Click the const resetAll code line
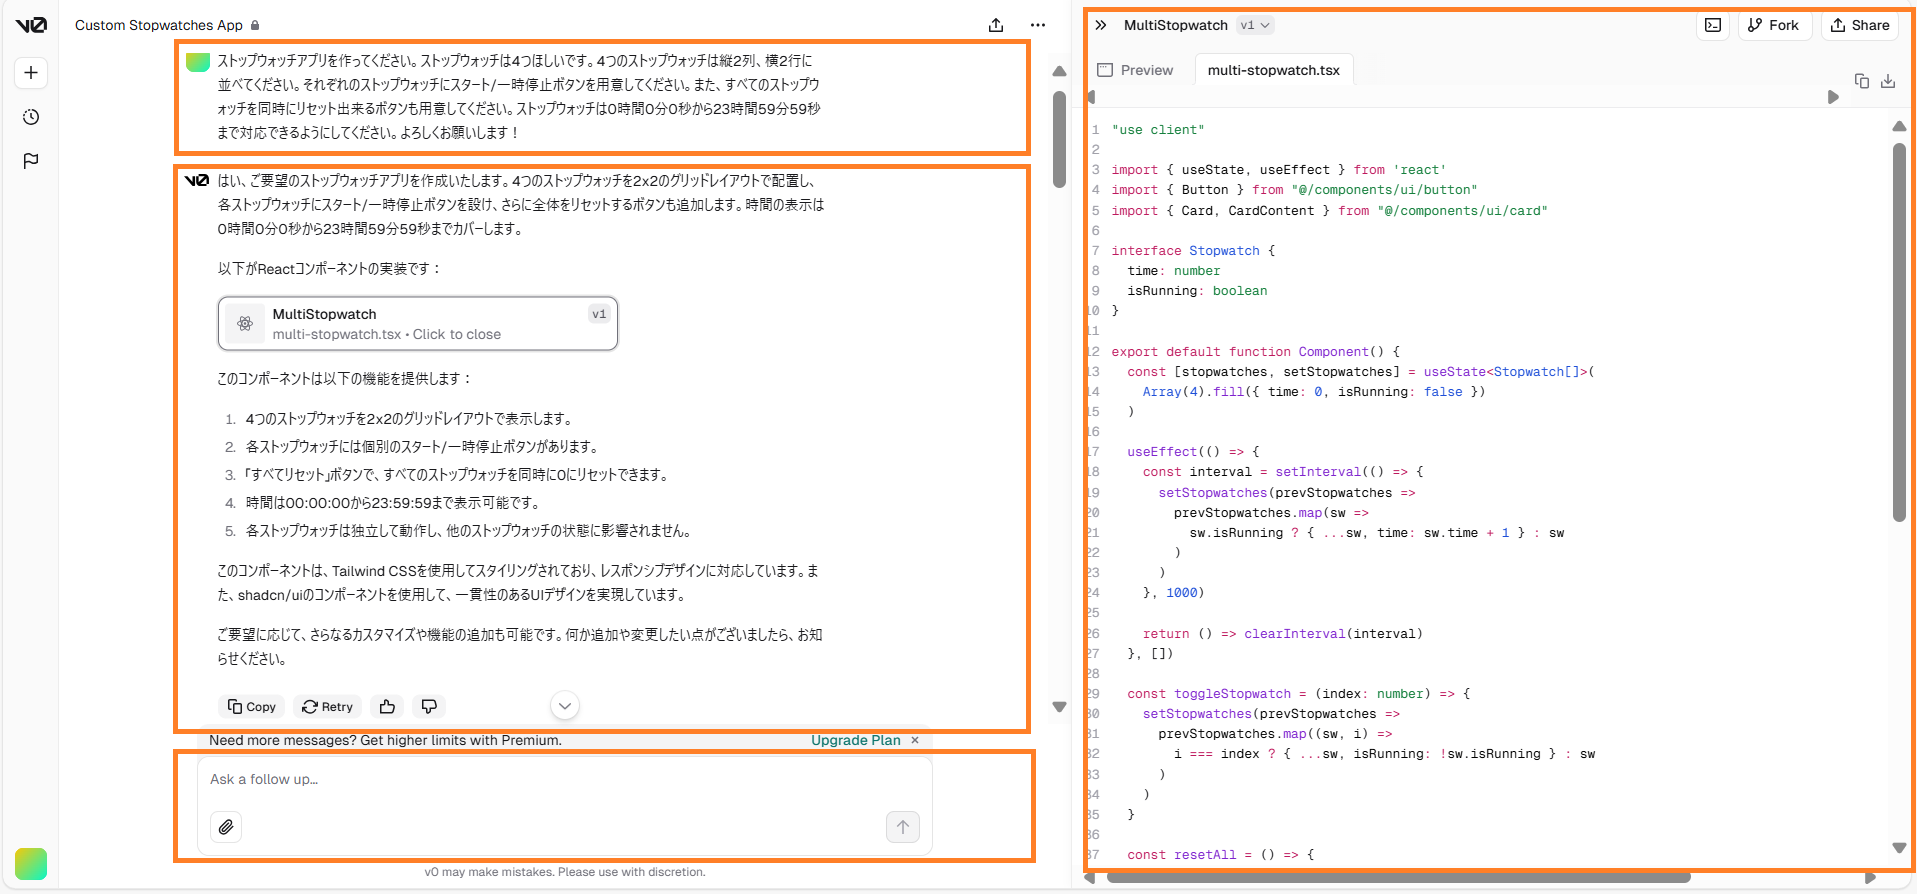Viewport: 1919px width, 894px height. click(1220, 855)
